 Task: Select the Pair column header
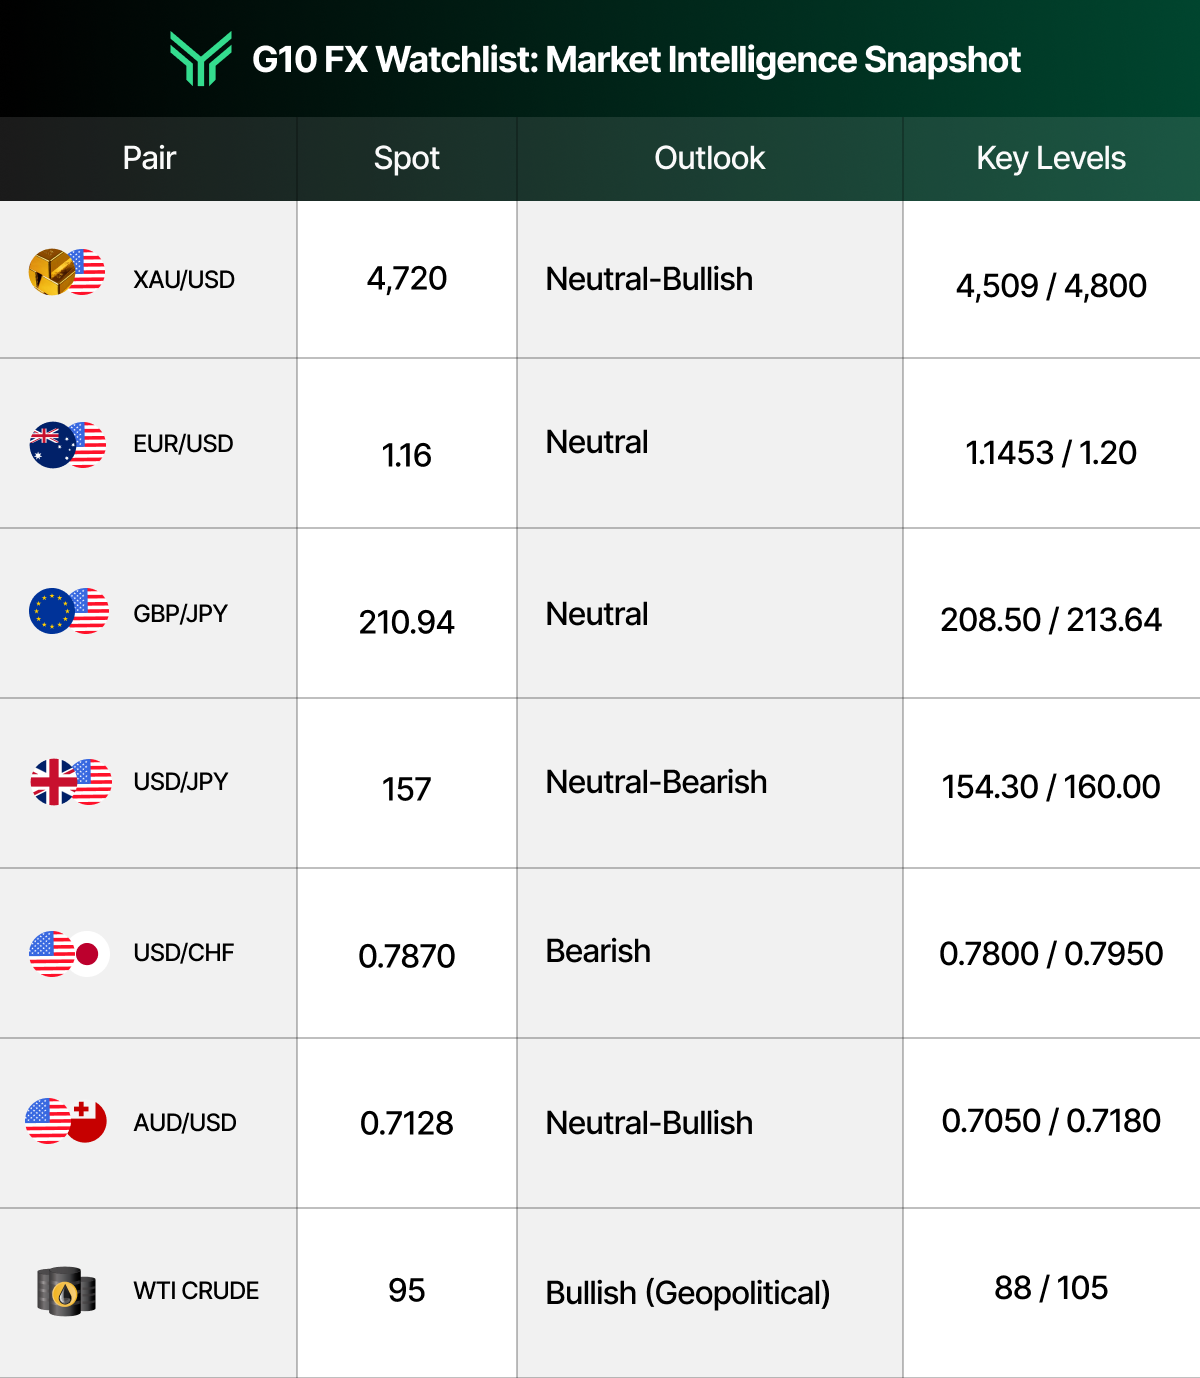click(149, 158)
